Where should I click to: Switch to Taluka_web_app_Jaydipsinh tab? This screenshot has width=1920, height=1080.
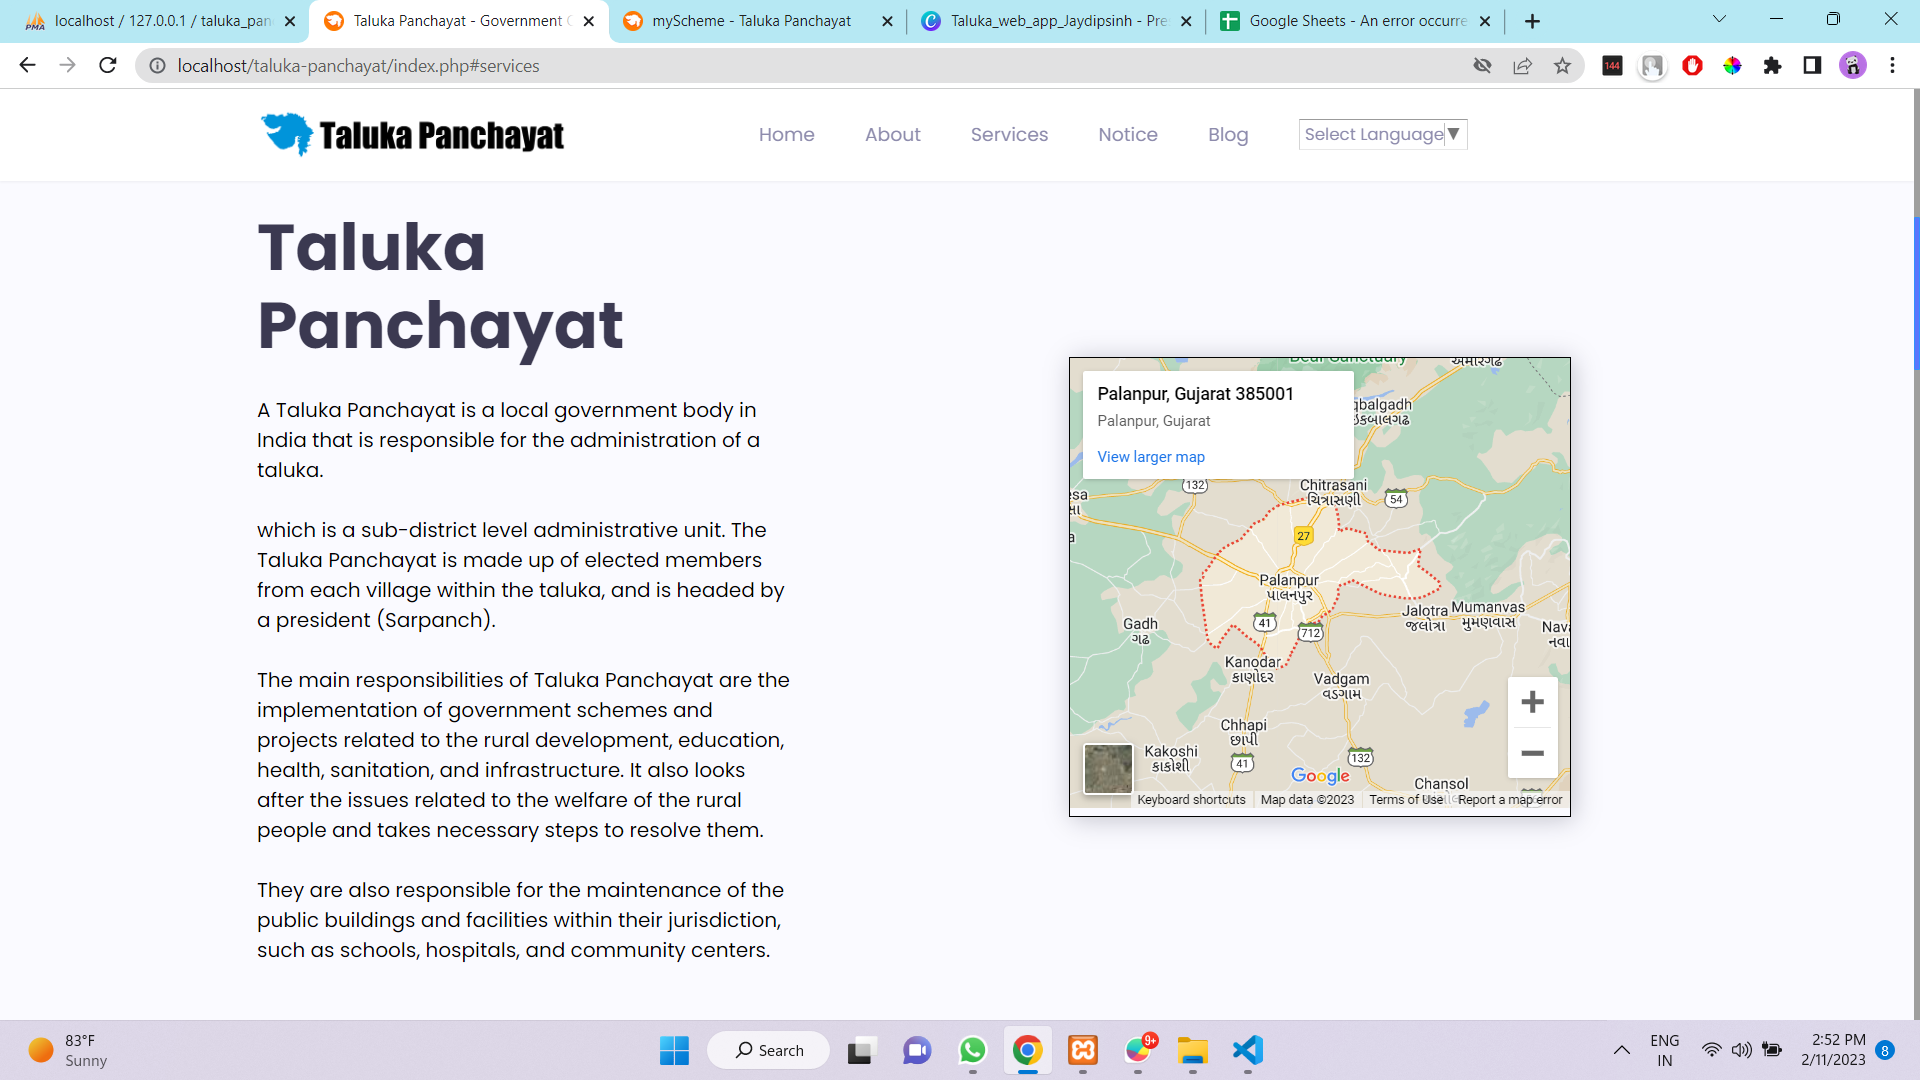click(x=1058, y=21)
